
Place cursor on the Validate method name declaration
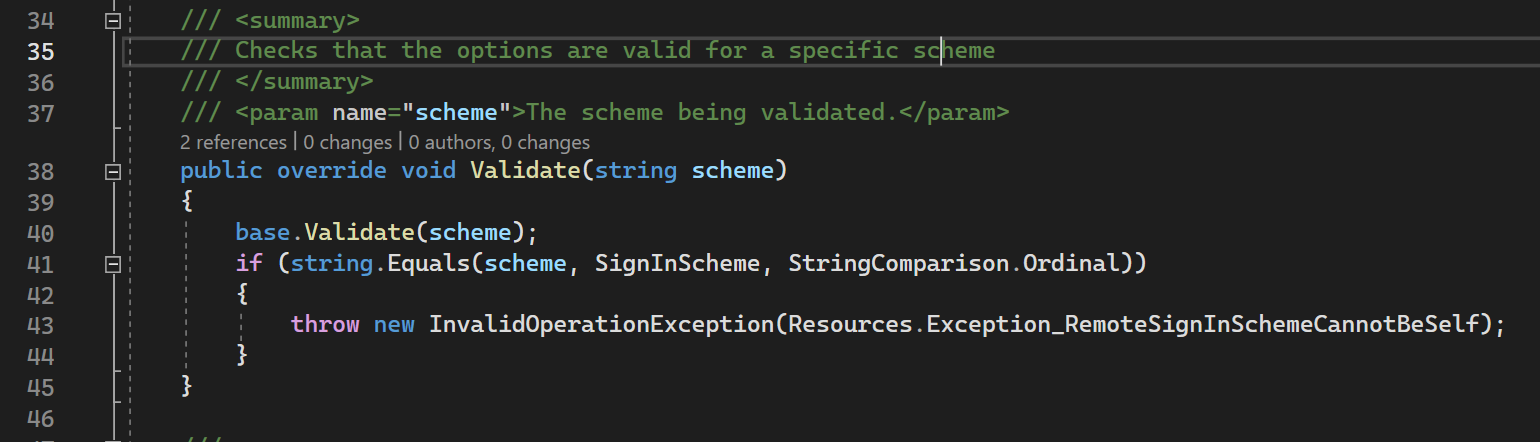[525, 171]
